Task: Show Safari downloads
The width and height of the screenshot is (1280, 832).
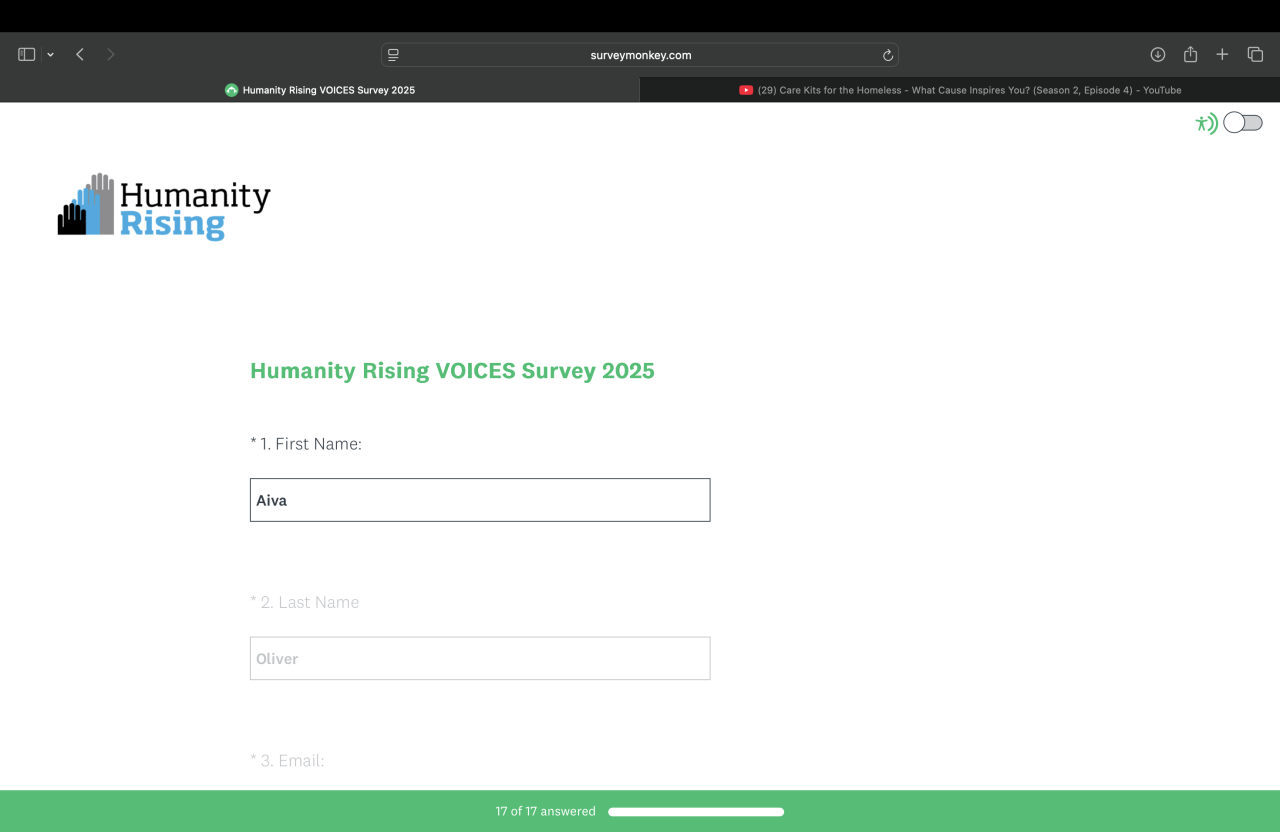Action: point(1158,55)
